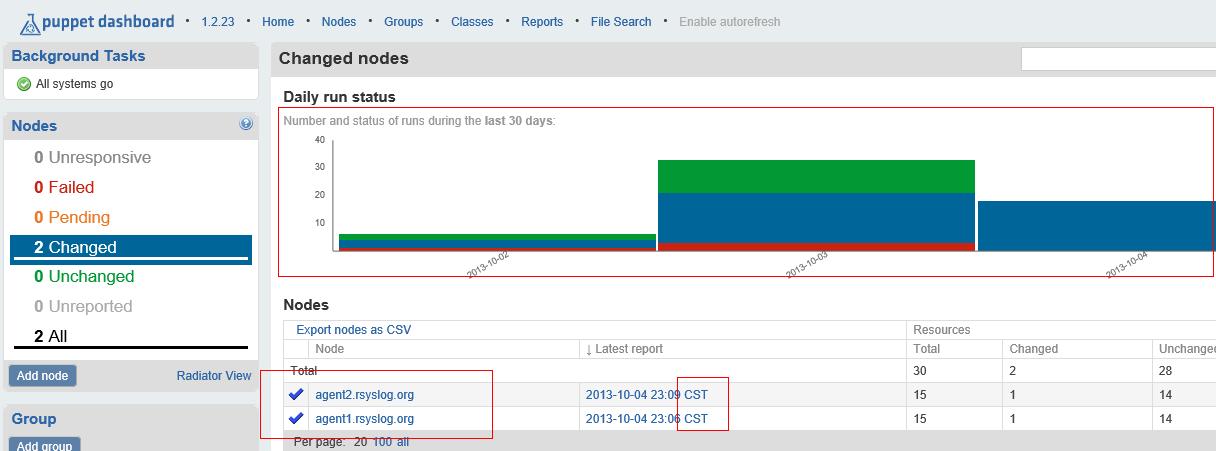Open agent1.rsyslog.org node link

tap(364, 419)
